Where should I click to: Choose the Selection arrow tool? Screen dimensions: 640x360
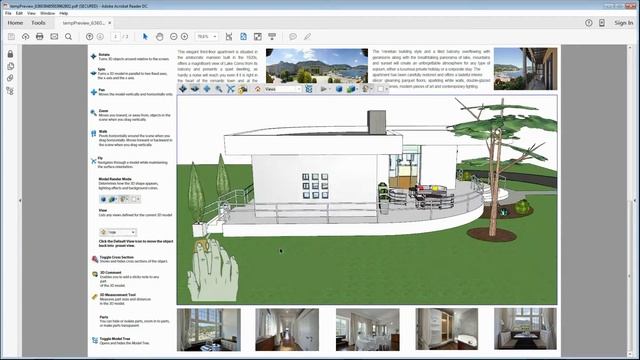pyautogui.click(x=145, y=37)
